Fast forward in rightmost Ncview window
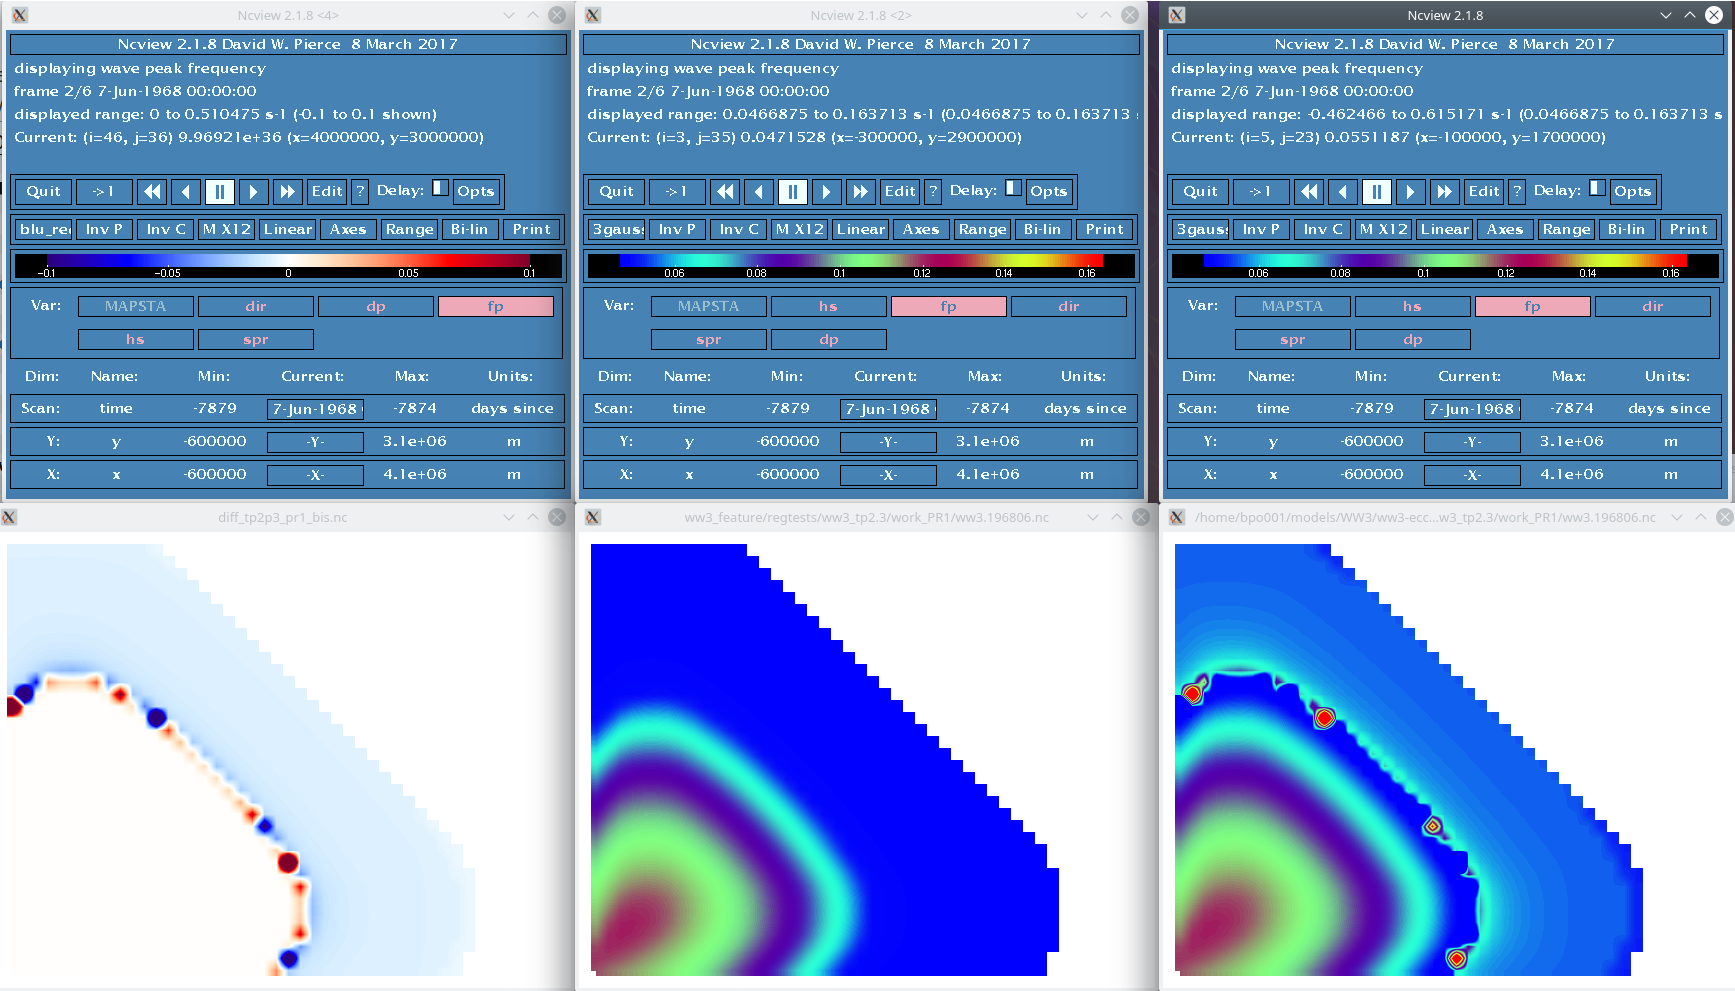 (x=1445, y=191)
